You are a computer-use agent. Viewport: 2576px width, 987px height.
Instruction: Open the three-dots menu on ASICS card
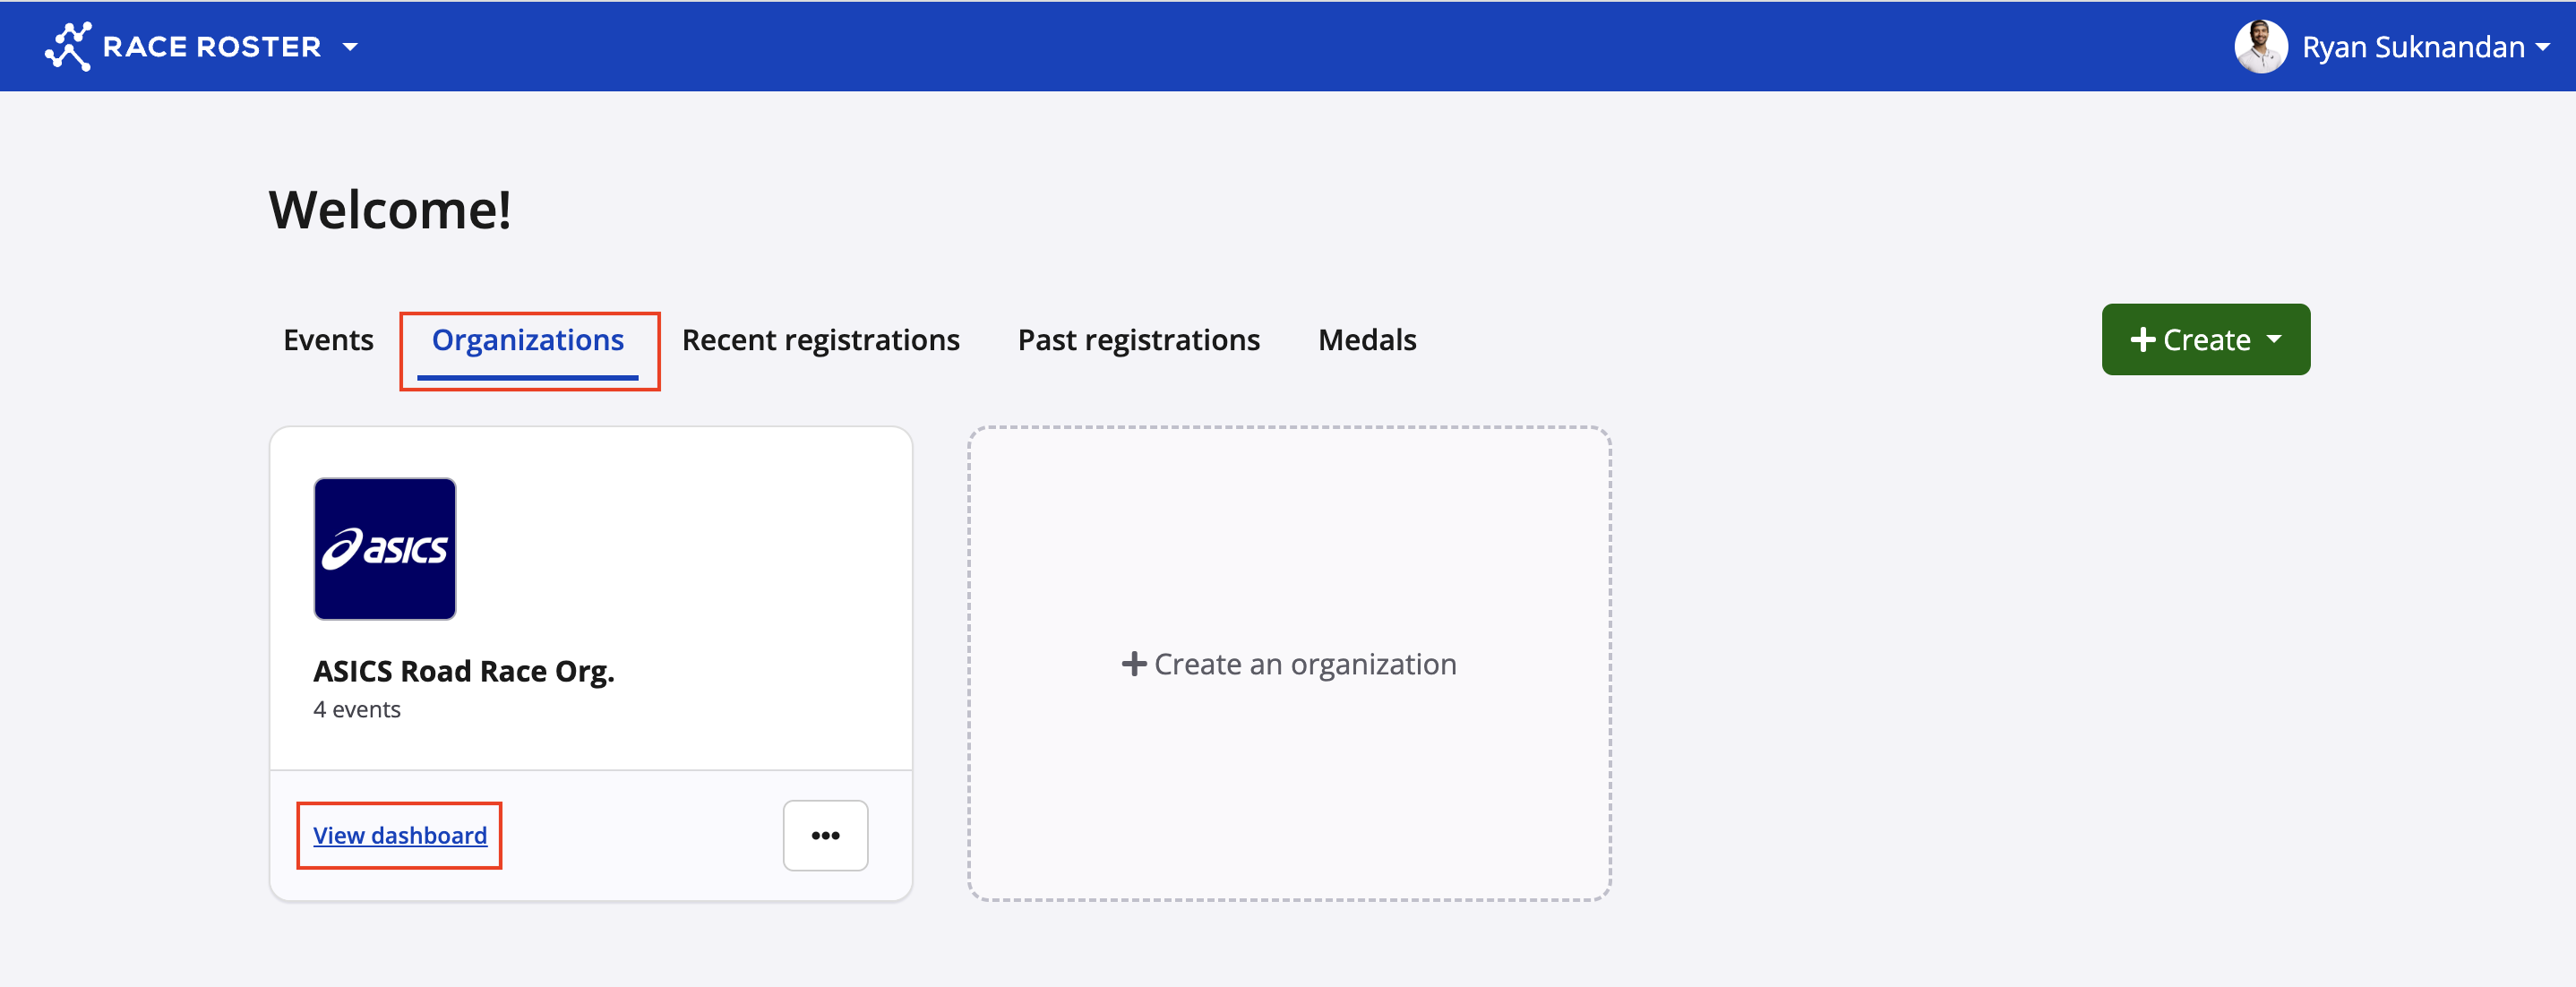coord(825,835)
